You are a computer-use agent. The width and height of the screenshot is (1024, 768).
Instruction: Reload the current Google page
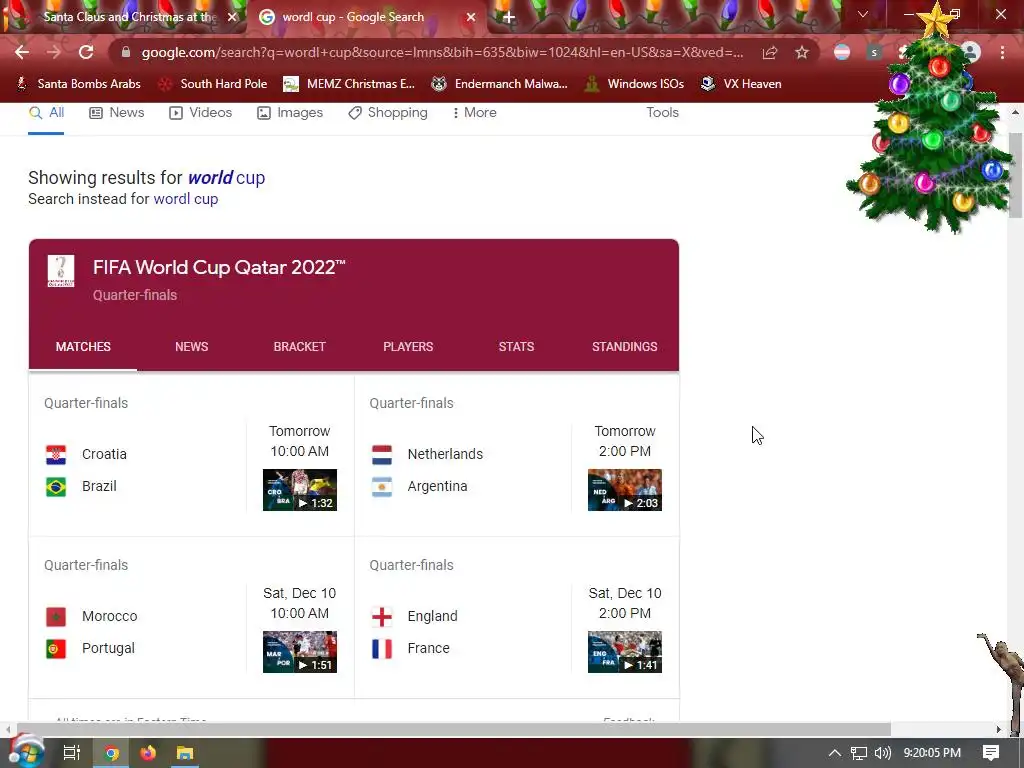click(86, 52)
